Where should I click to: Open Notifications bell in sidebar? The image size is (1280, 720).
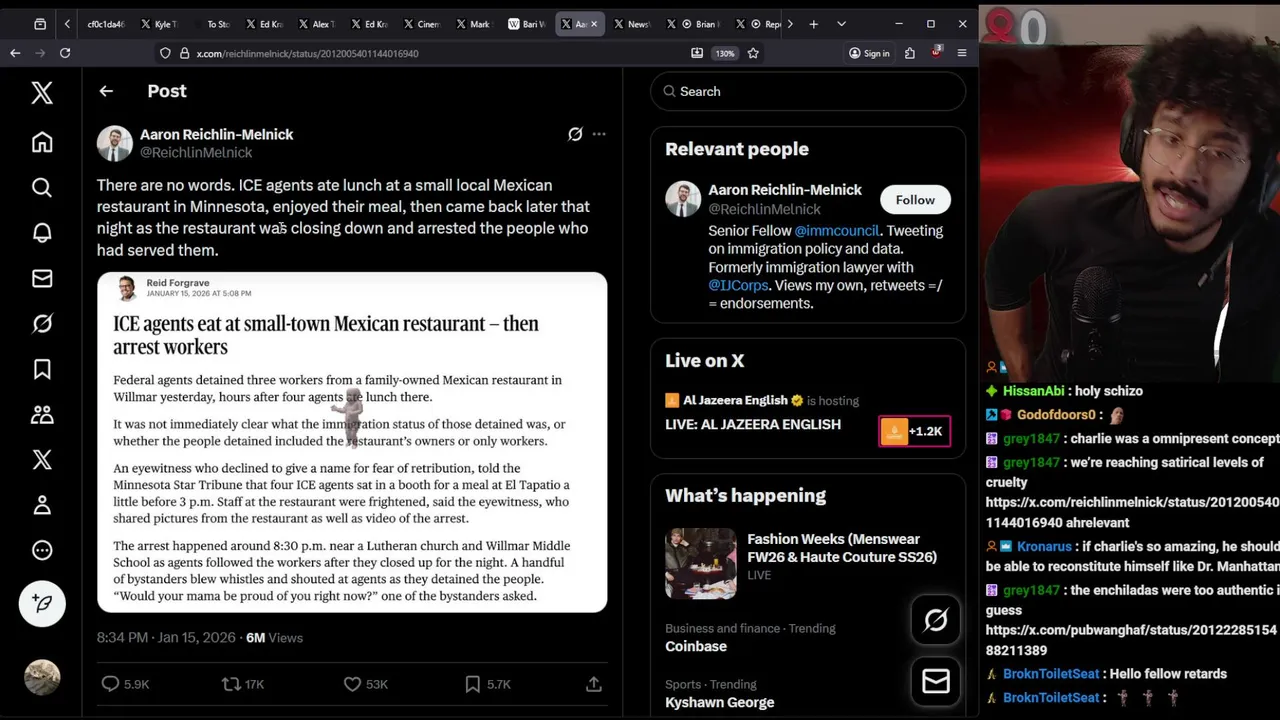tap(42, 232)
